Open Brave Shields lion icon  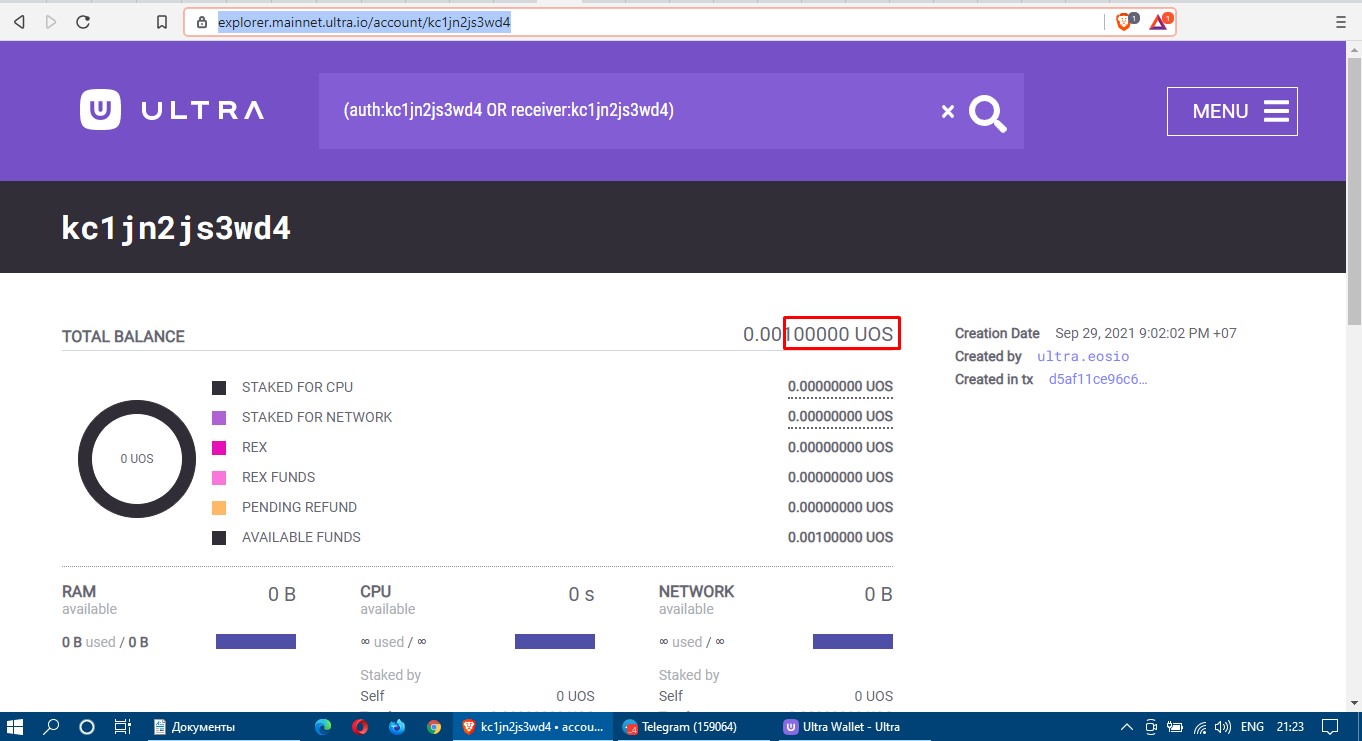(1124, 21)
